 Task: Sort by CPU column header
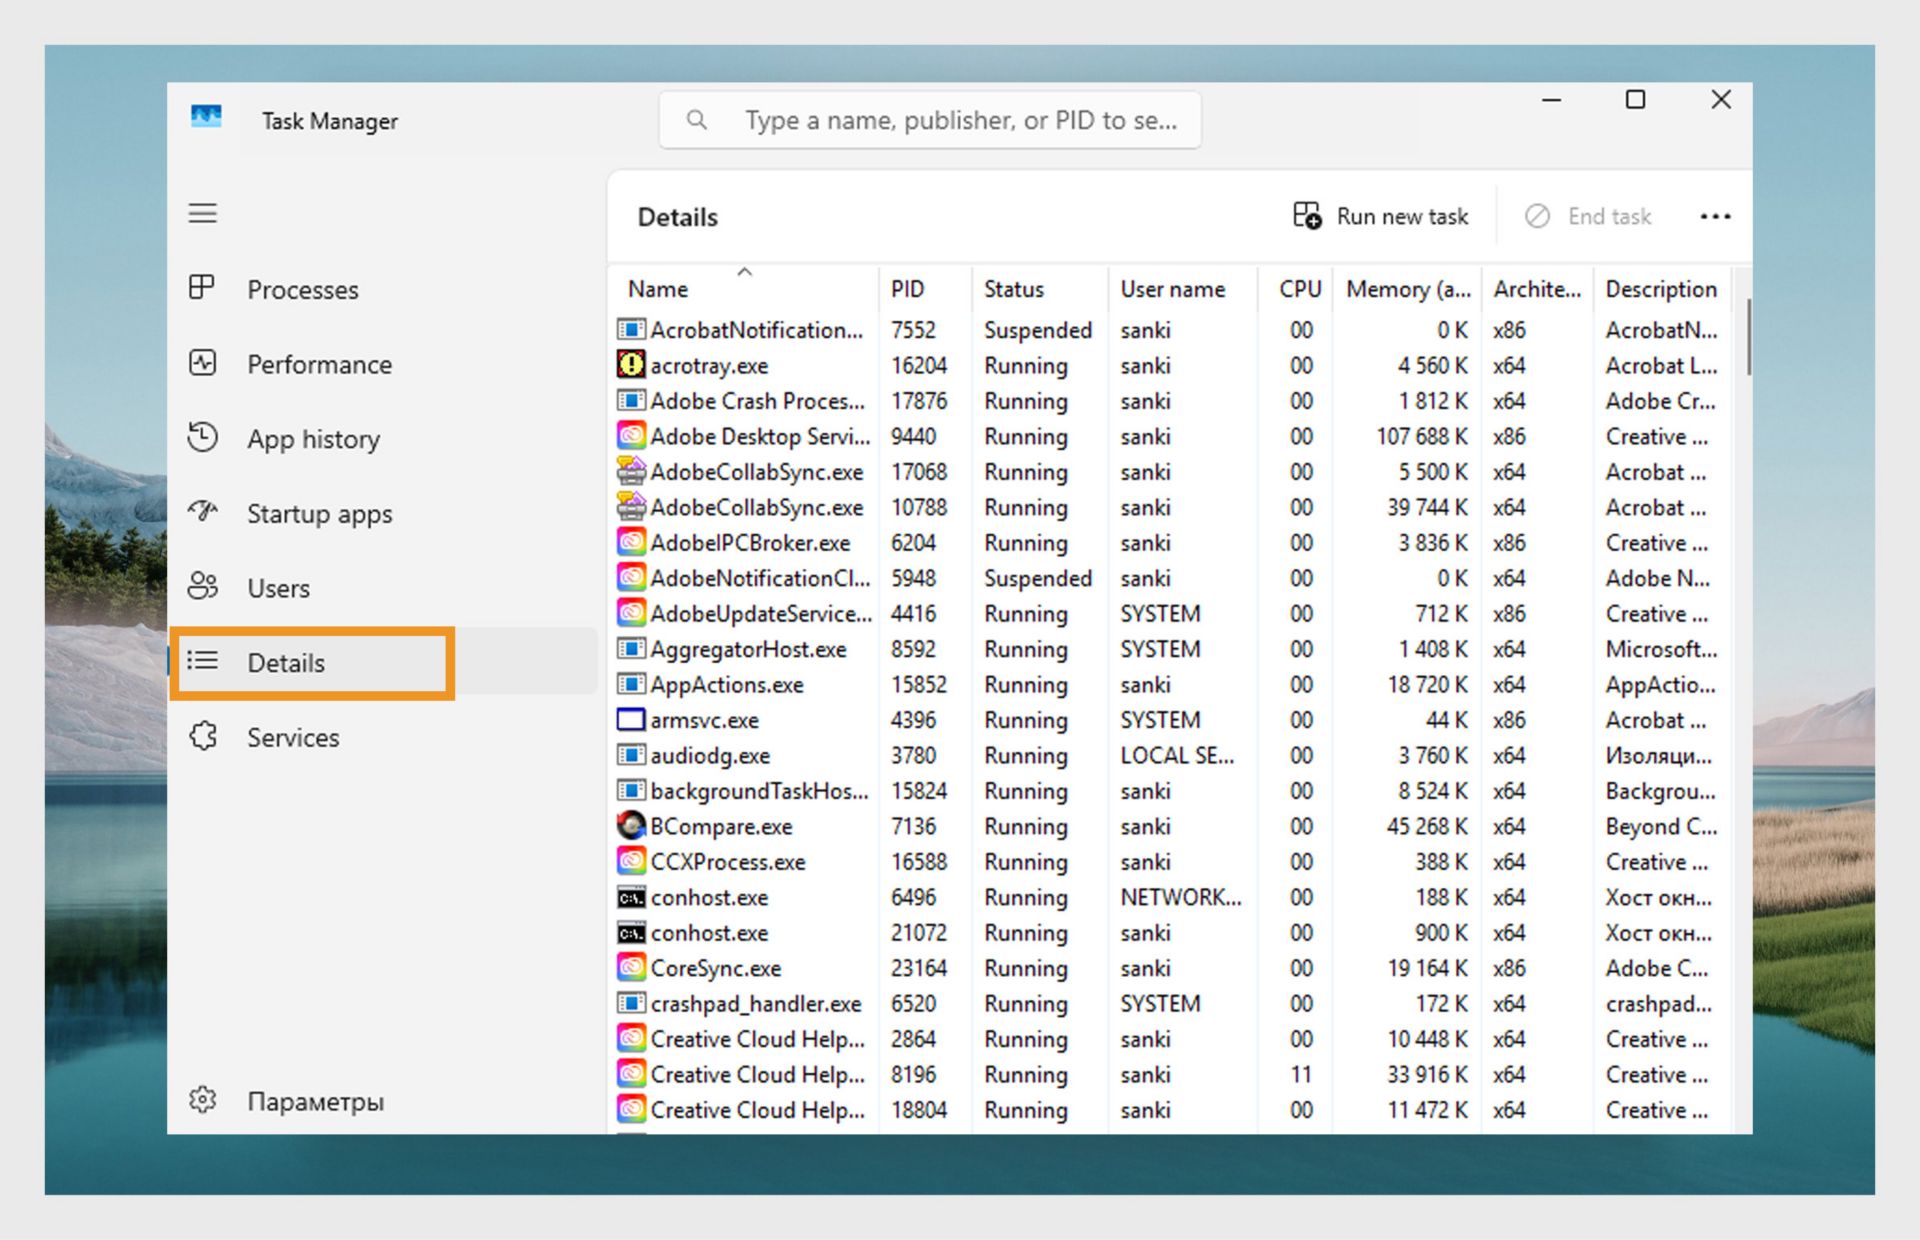pyautogui.click(x=1299, y=289)
